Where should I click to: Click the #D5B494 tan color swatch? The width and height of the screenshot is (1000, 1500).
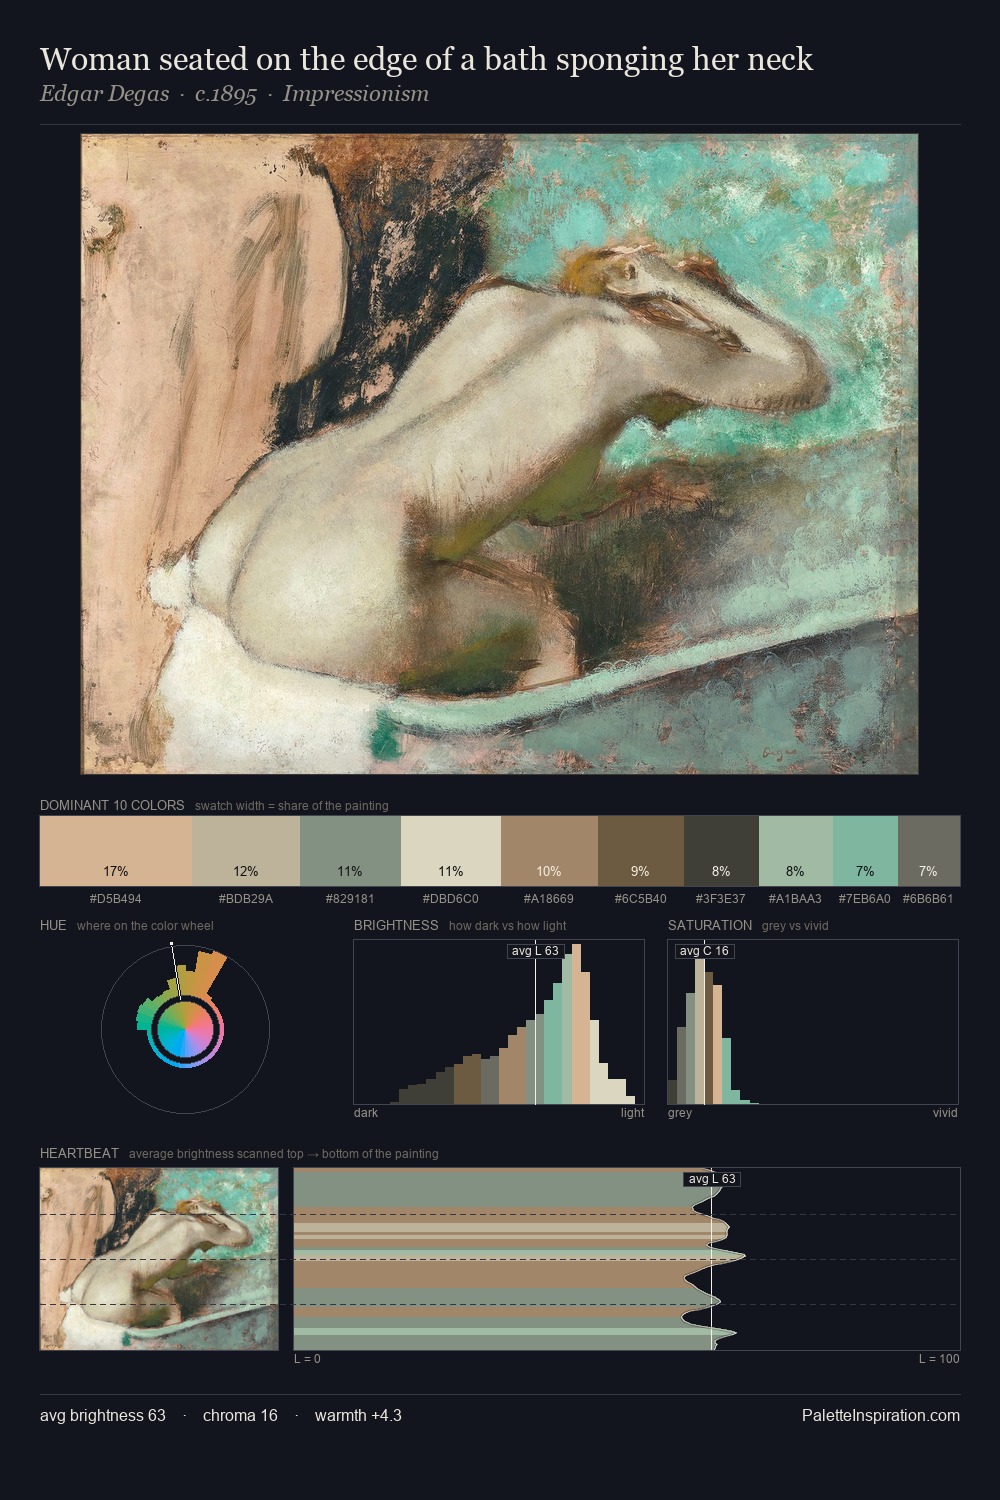[x=116, y=851]
